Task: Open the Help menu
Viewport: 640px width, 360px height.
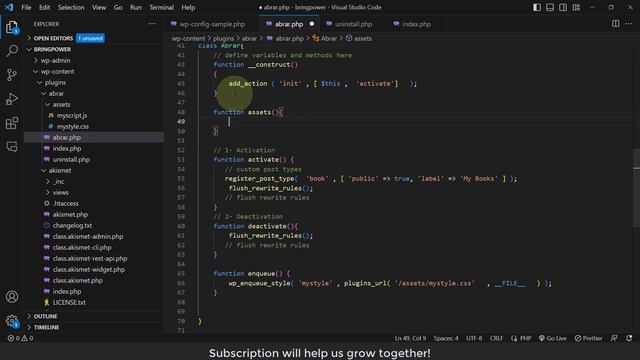Action: [188, 7]
